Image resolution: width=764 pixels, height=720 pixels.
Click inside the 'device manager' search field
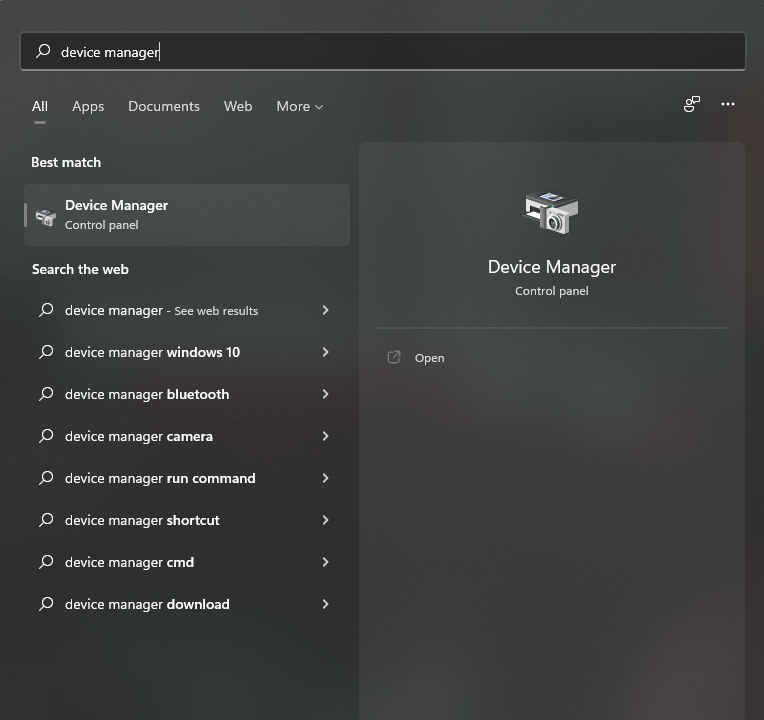click(383, 52)
